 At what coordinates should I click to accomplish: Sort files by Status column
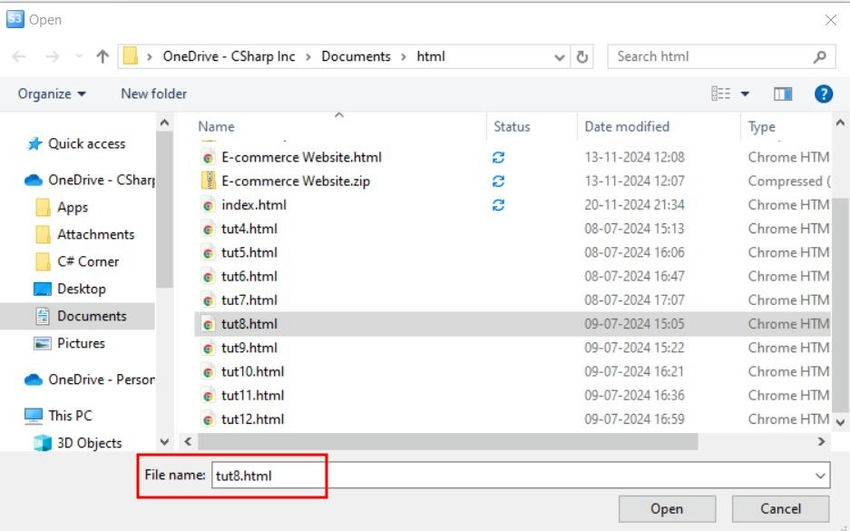(512, 127)
